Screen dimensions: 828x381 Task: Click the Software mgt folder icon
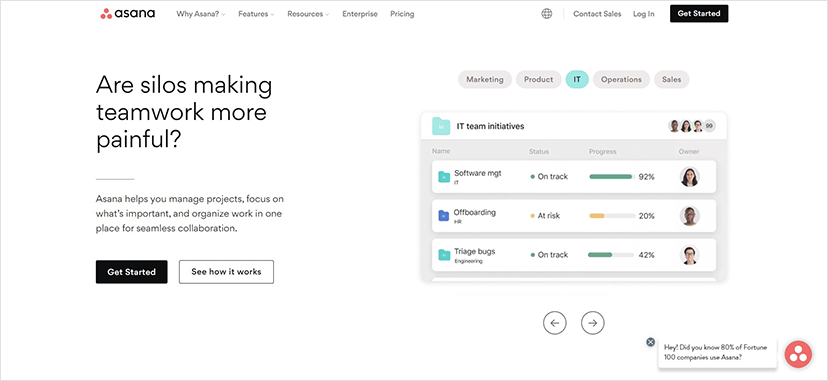(444, 177)
